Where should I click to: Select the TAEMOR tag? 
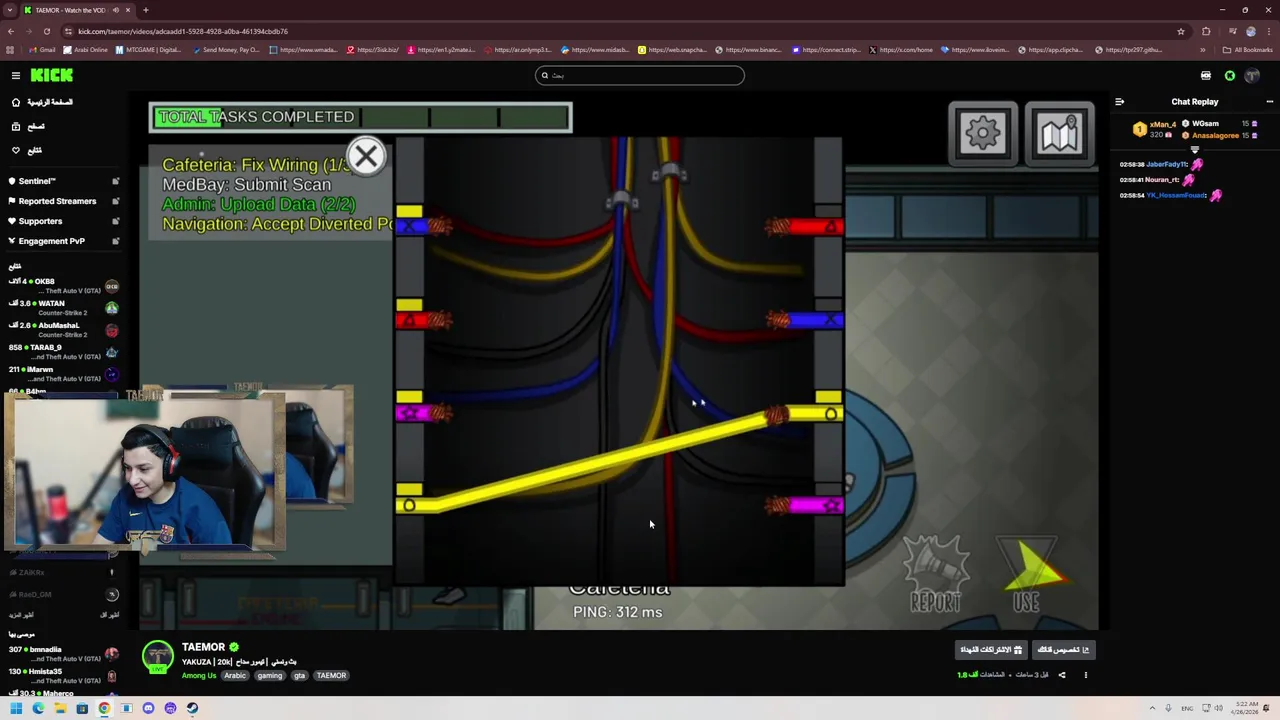tap(331, 676)
